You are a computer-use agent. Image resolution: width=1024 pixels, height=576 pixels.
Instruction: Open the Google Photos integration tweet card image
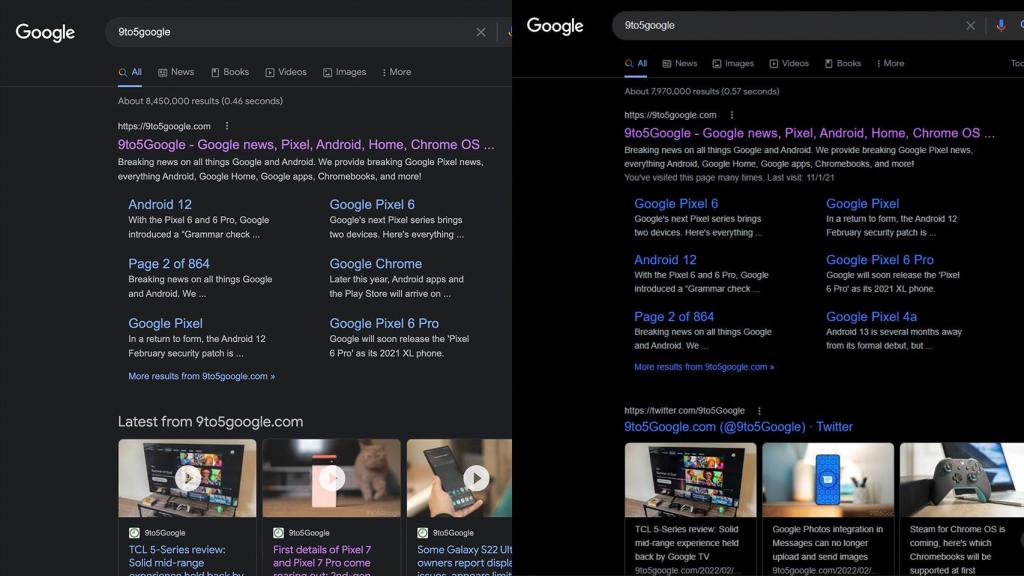click(828, 481)
